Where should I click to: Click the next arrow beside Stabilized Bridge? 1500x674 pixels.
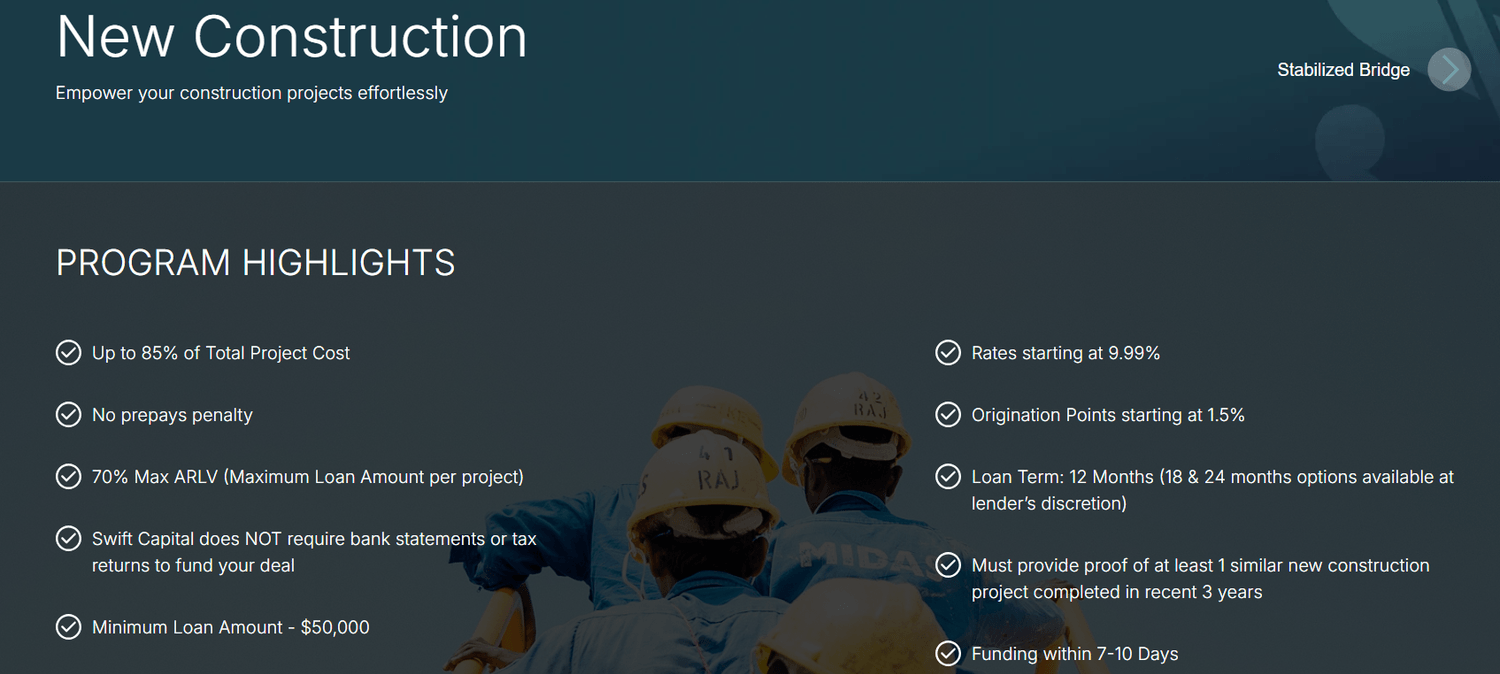[x=1449, y=70]
